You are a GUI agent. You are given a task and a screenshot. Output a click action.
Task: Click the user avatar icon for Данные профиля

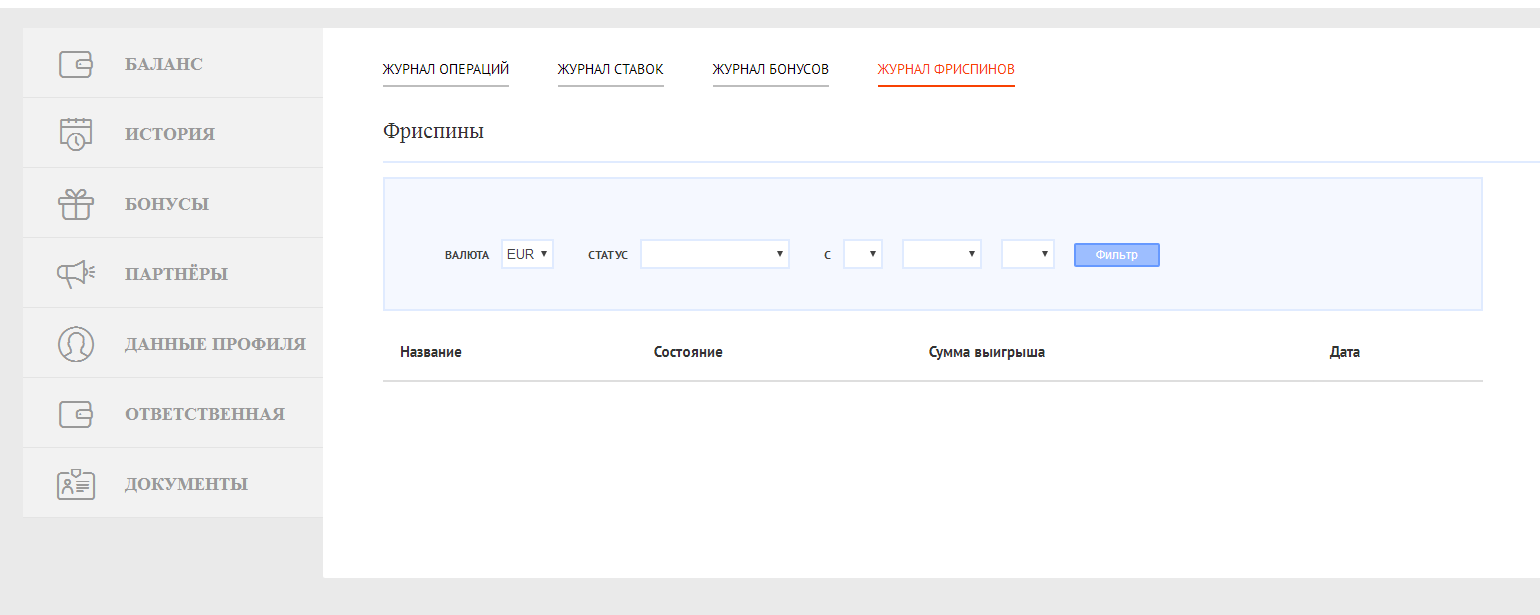click(76, 344)
